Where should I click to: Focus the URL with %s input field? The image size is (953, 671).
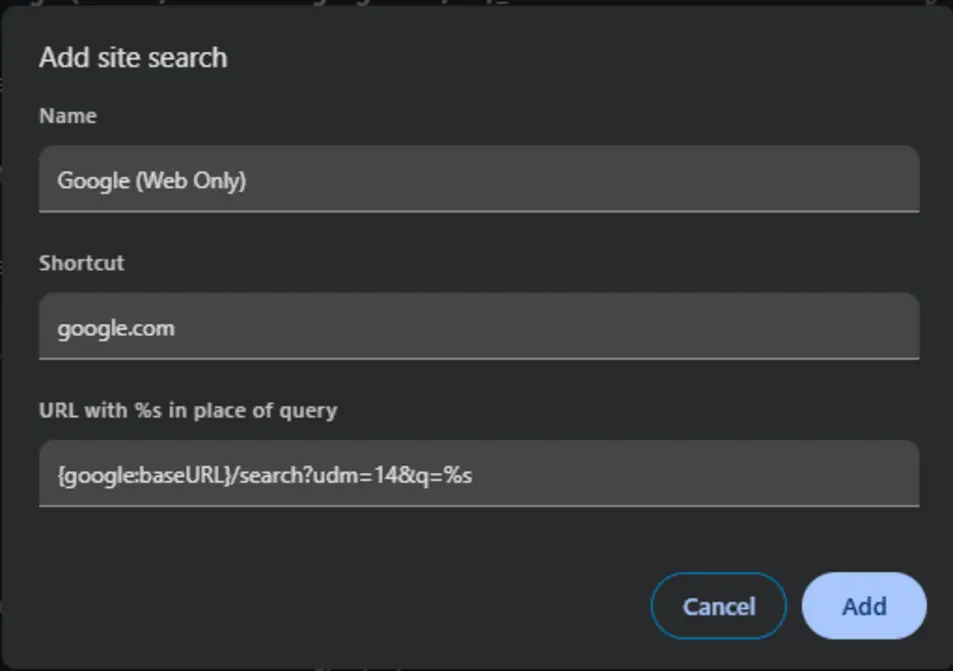(x=478, y=473)
